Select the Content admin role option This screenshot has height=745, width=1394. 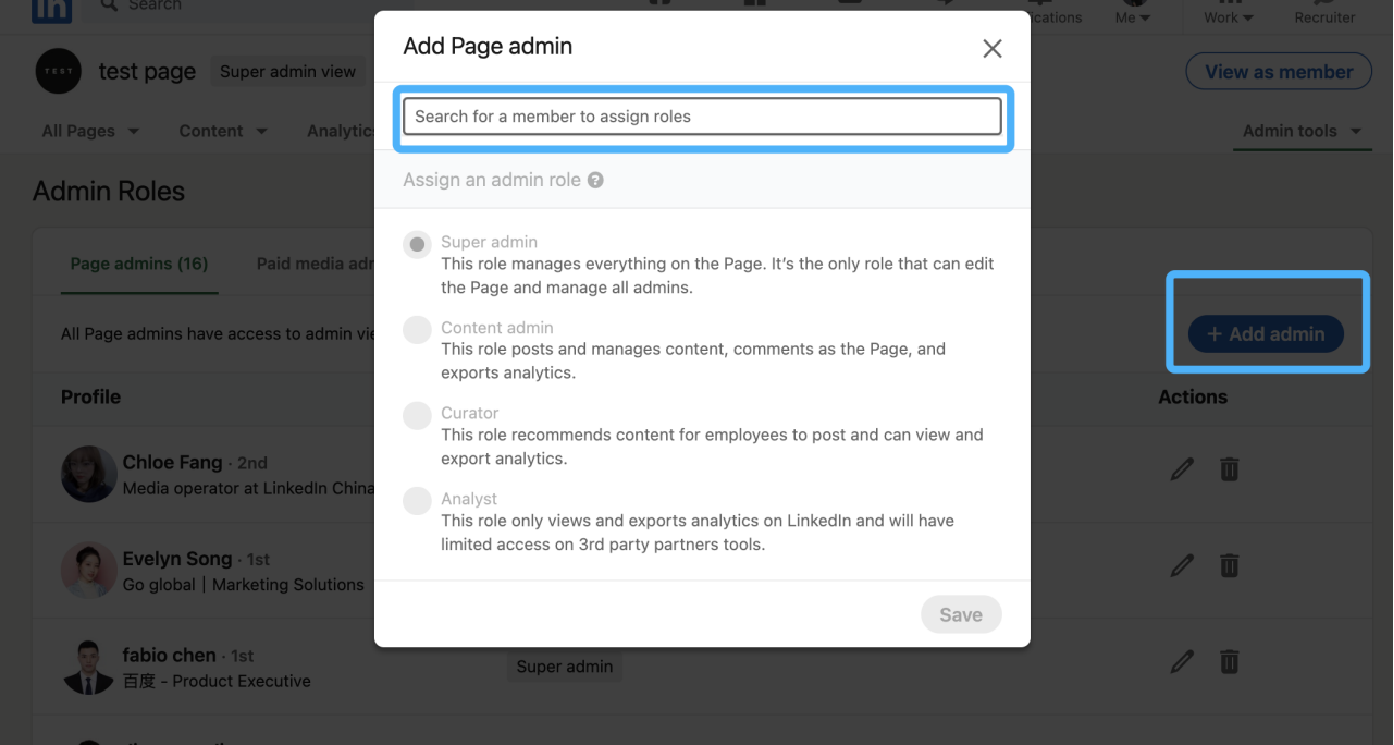[417, 329]
